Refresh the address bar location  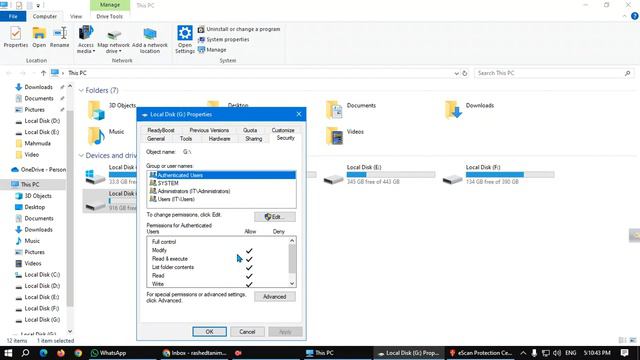point(464,73)
